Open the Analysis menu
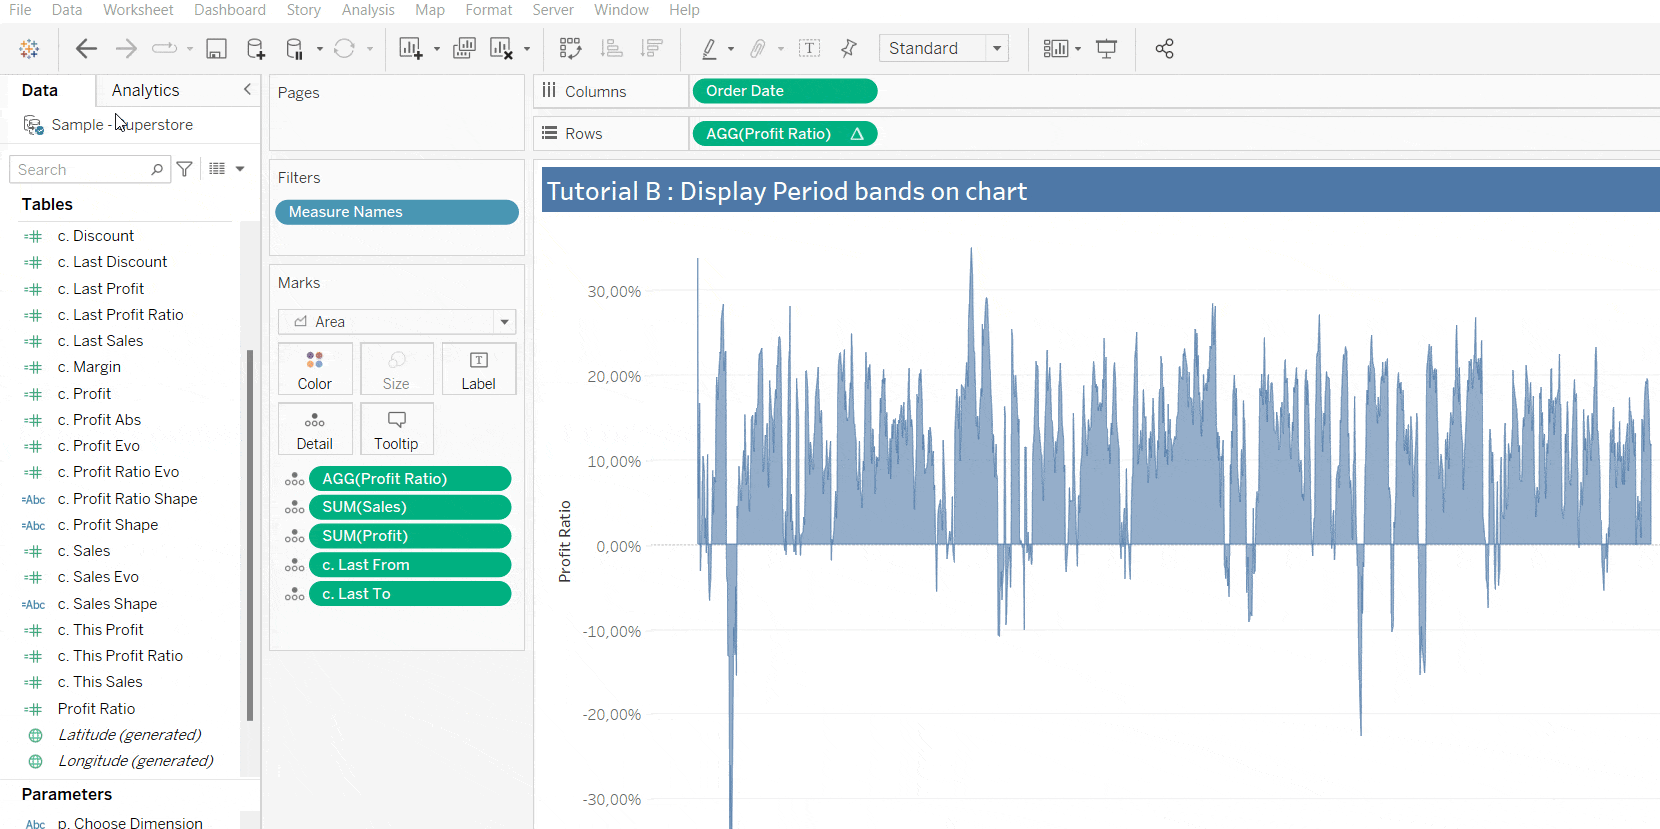The width and height of the screenshot is (1660, 829). pyautogui.click(x=367, y=10)
